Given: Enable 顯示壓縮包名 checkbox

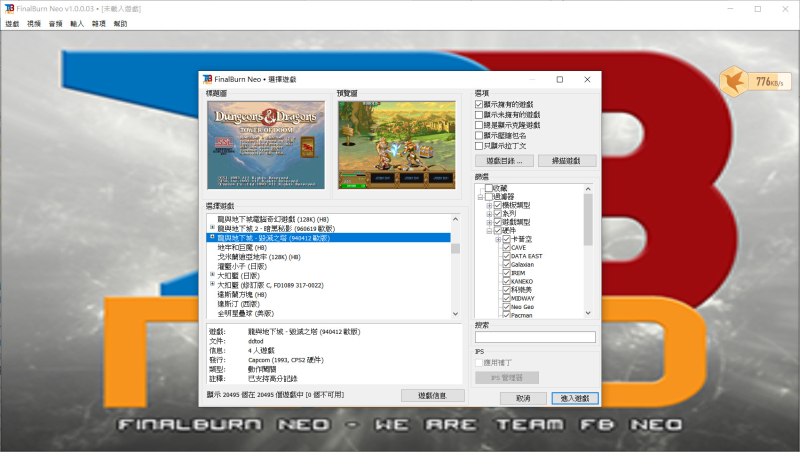Looking at the screenshot, I should [x=479, y=135].
